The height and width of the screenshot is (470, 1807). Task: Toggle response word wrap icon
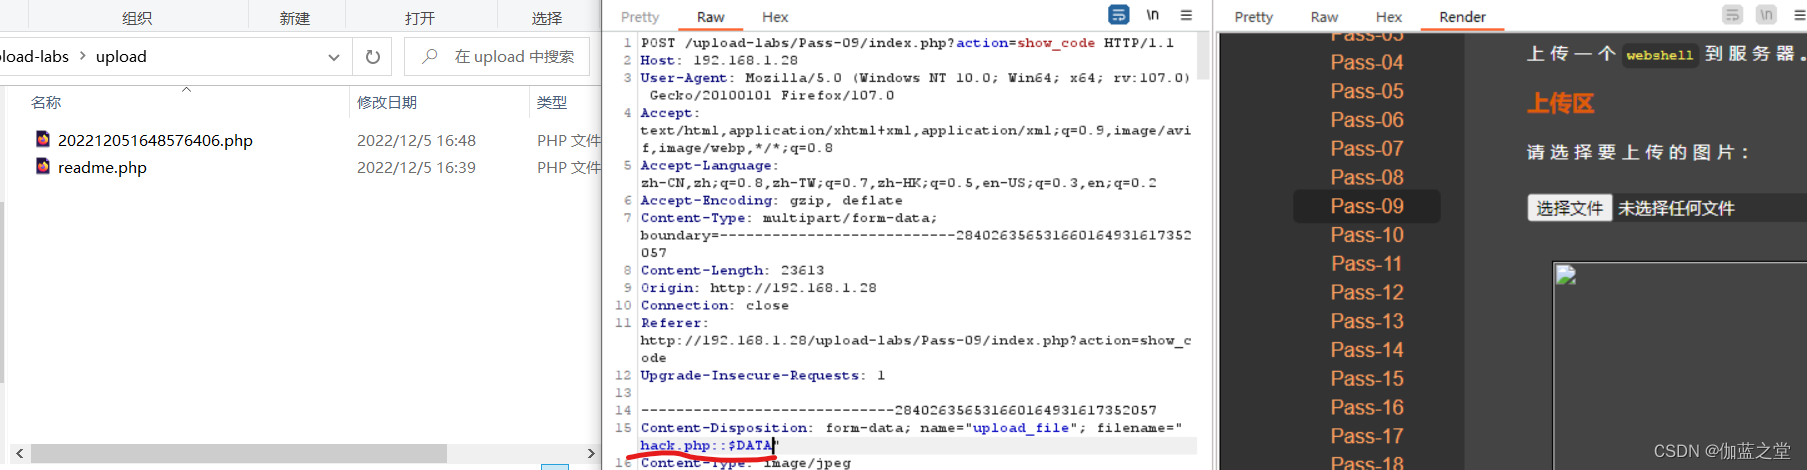tap(1733, 15)
